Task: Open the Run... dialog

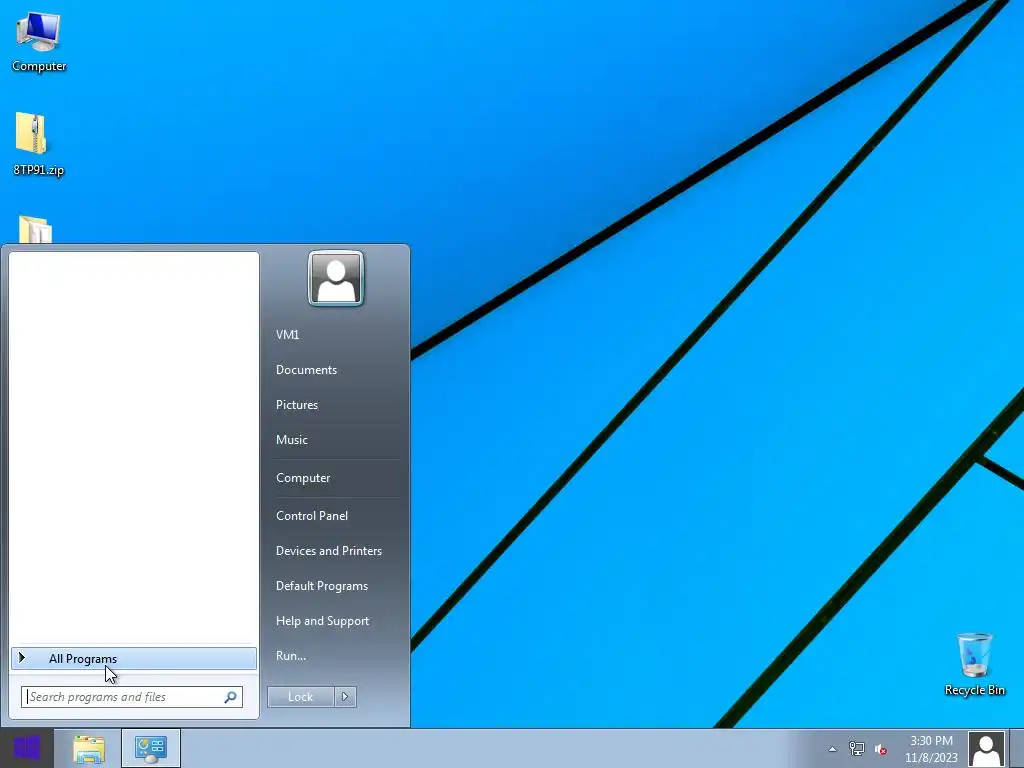Action: coord(291,656)
